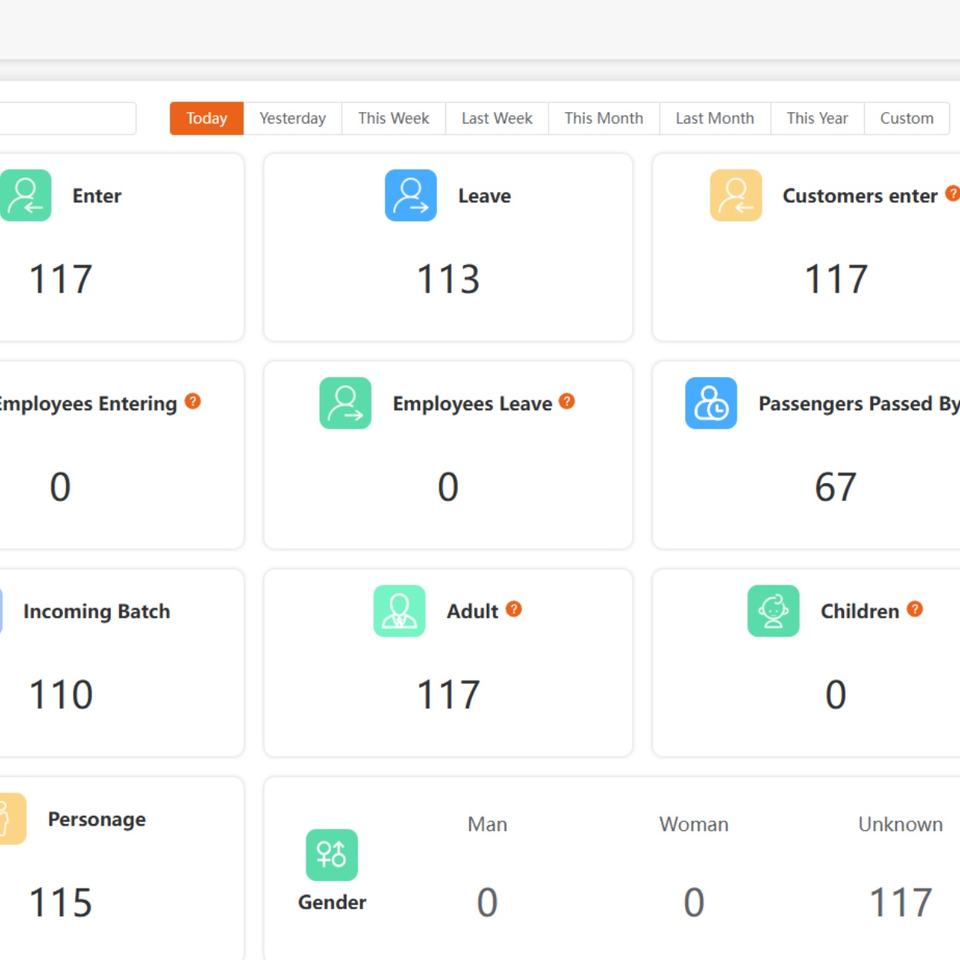
Task: Click the help icon beside Adult
Action: click(x=514, y=609)
